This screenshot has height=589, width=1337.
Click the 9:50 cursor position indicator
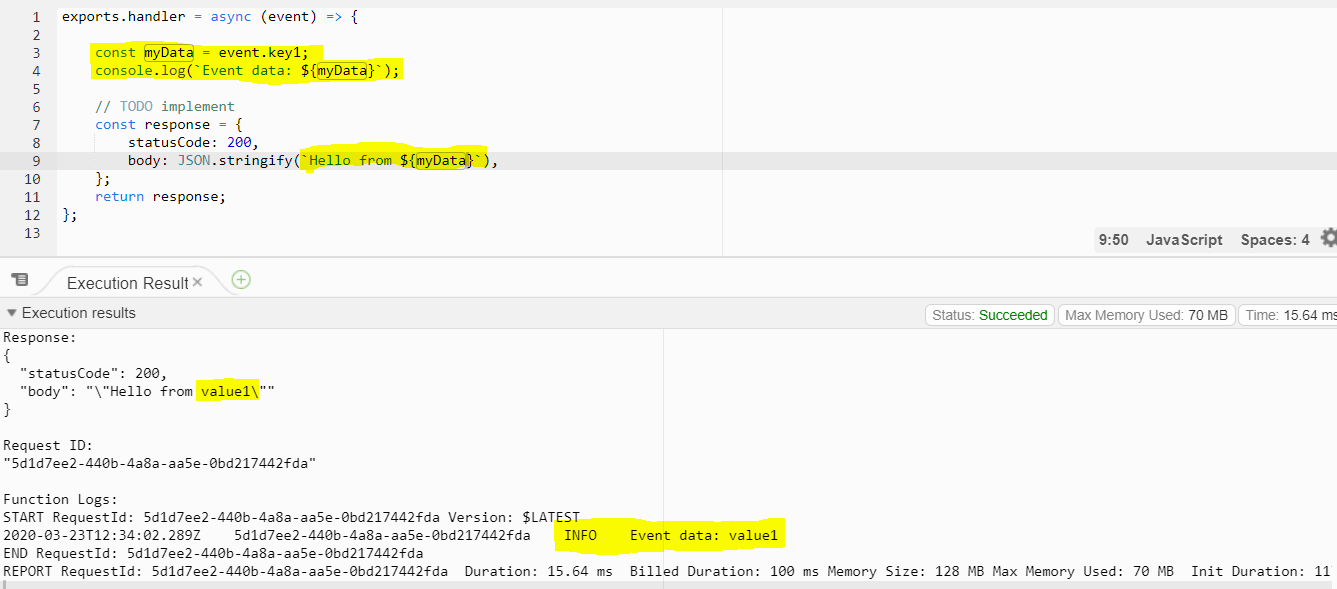tap(1113, 240)
